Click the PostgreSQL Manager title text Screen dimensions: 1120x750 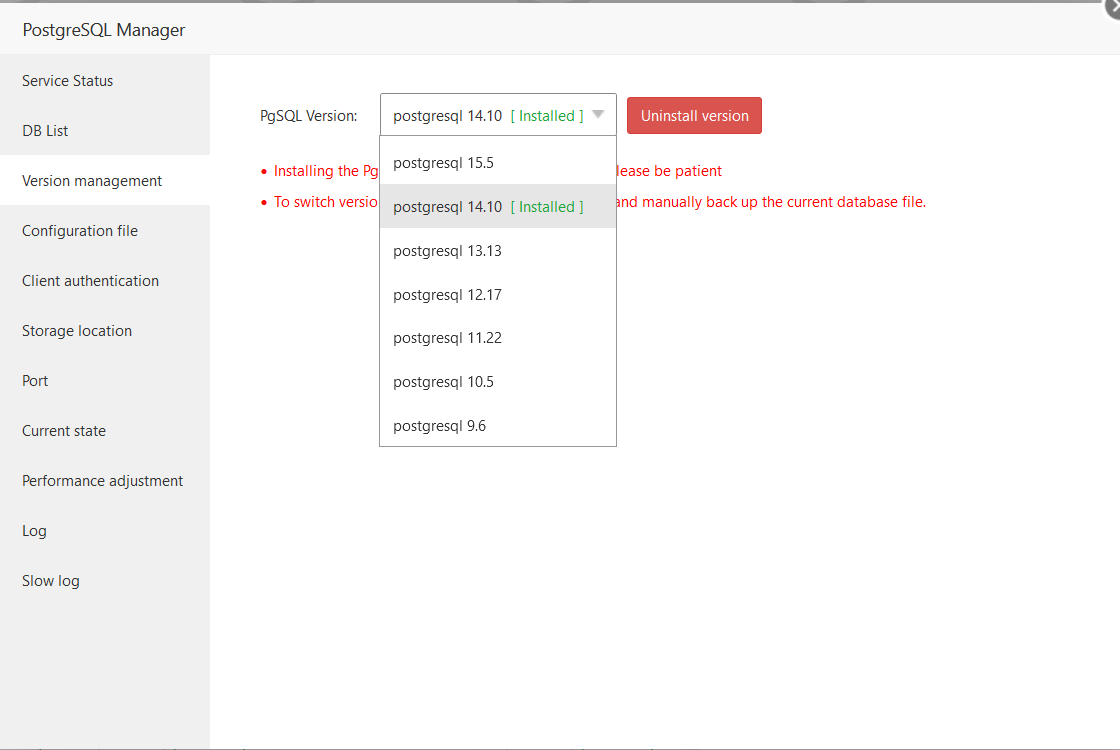(x=104, y=30)
